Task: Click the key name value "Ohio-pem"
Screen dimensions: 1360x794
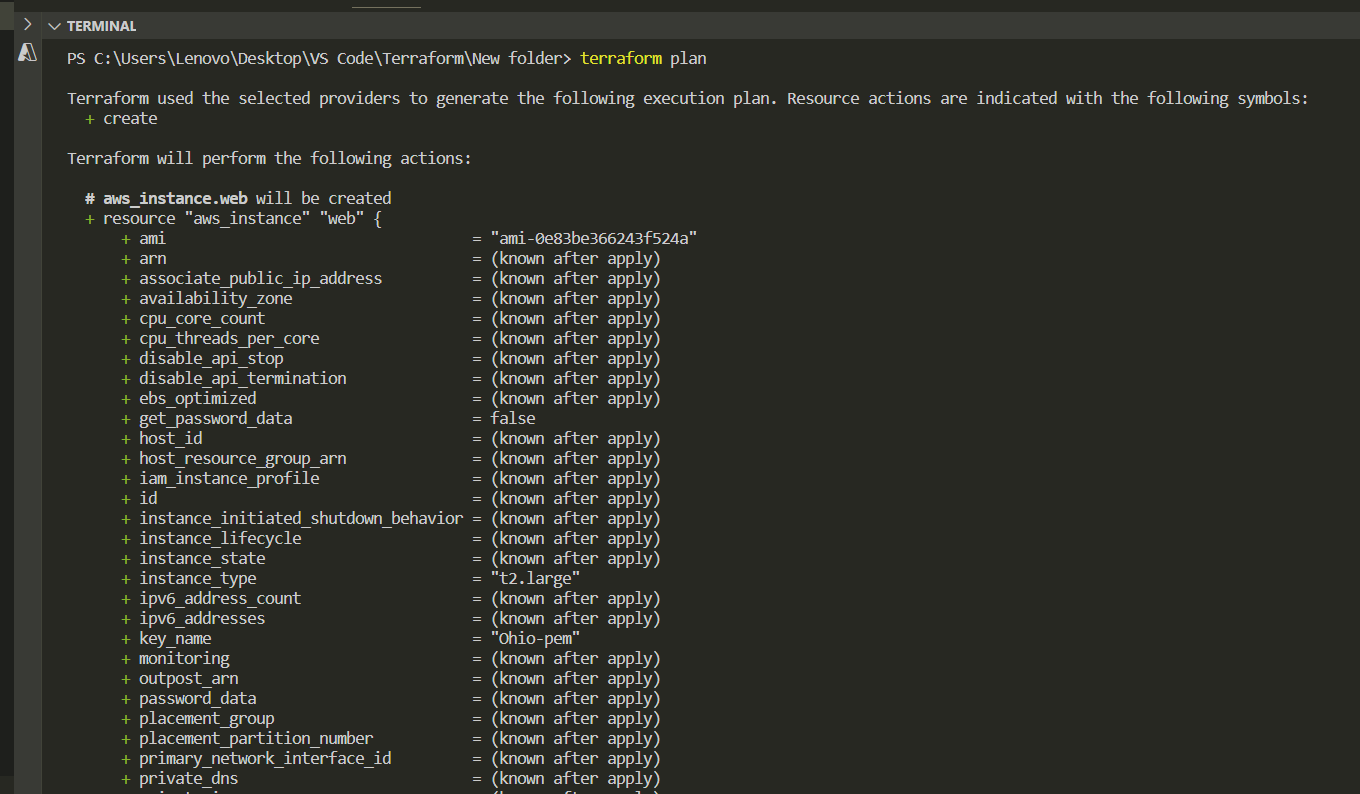Action: [535, 638]
